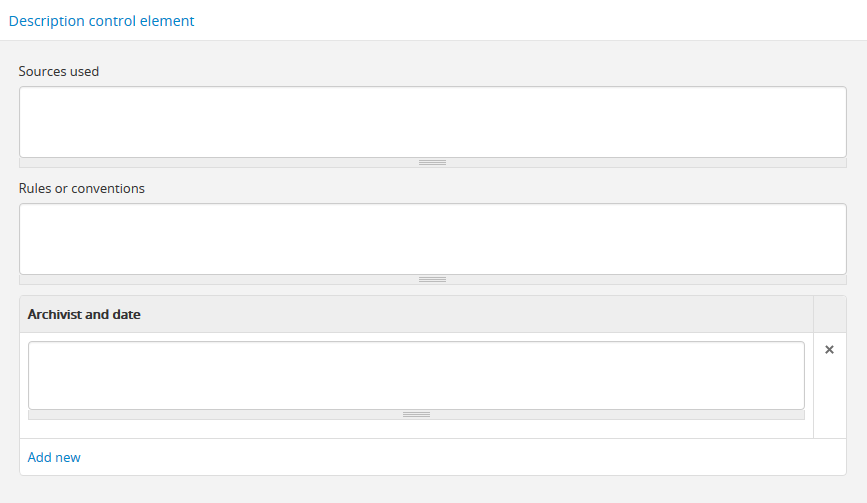The width and height of the screenshot is (867, 503).
Task: Click the Sources used resize grip
Action: [x=432, y=162]
